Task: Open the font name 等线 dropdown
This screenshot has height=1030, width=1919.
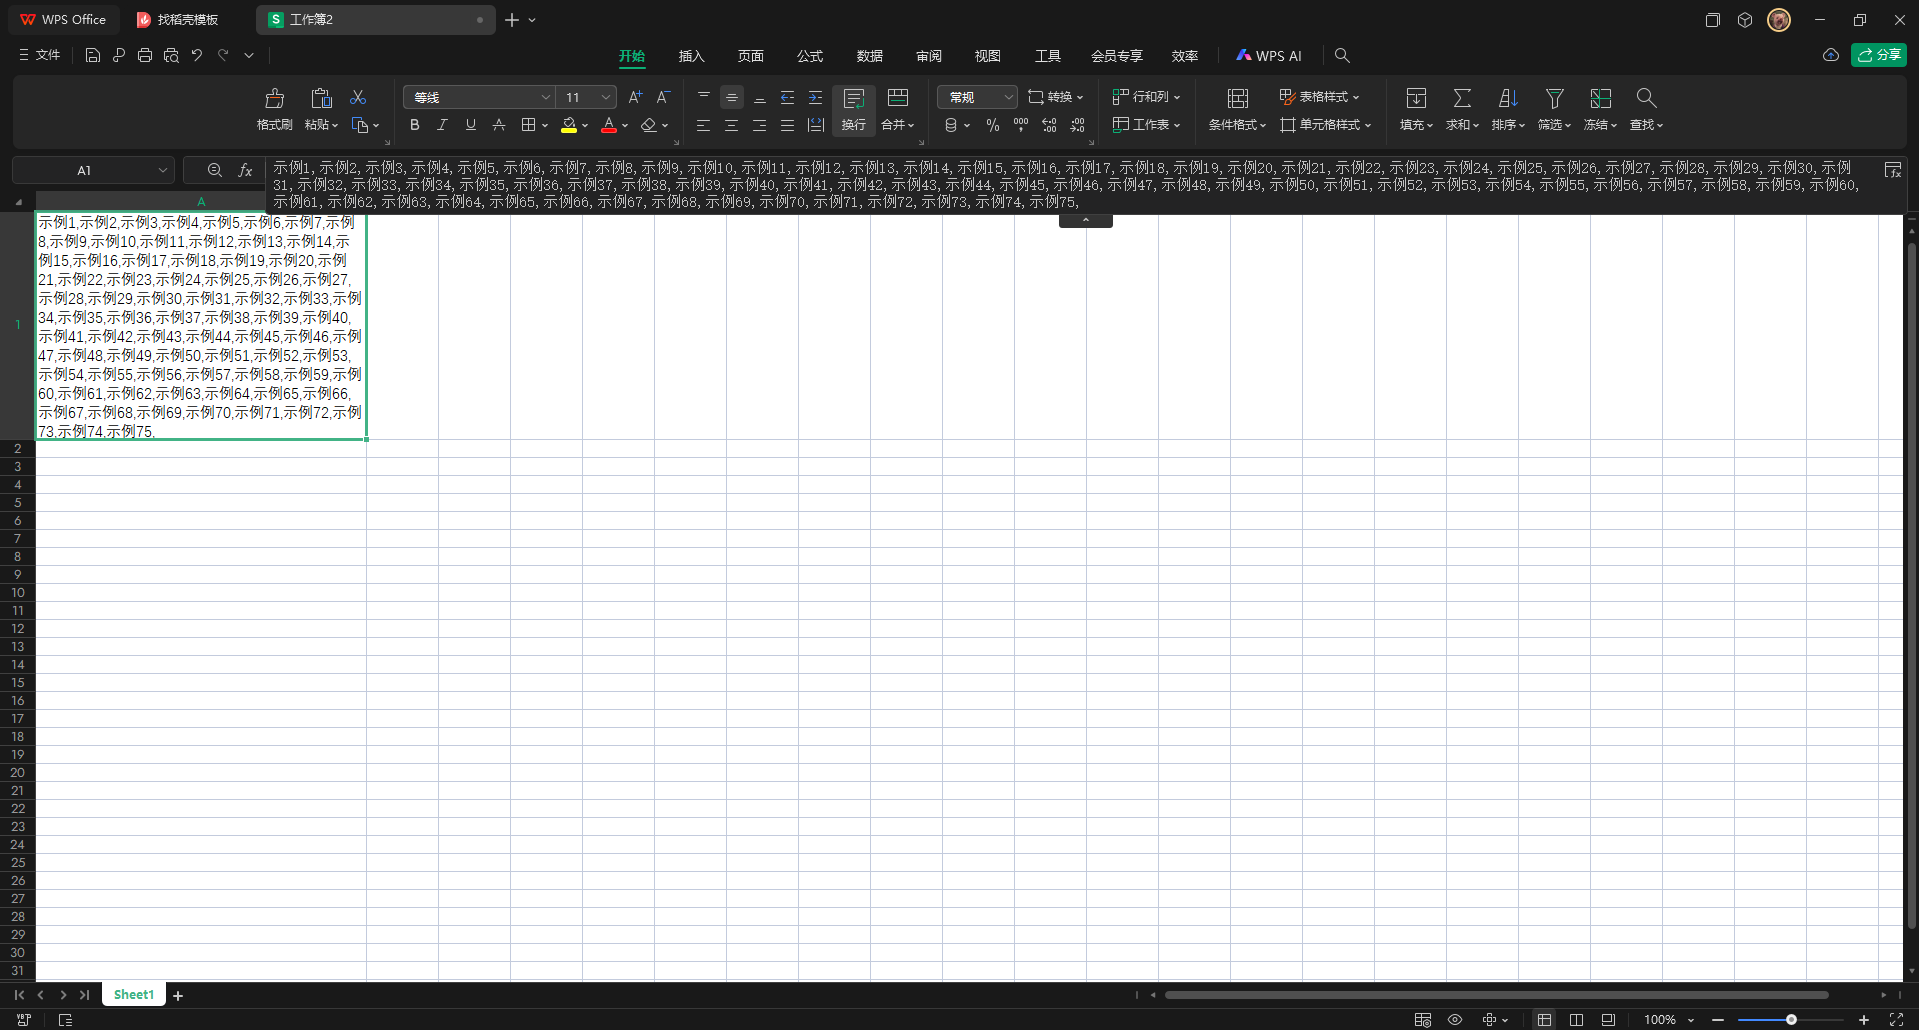Action: click(x=546, y=97)
